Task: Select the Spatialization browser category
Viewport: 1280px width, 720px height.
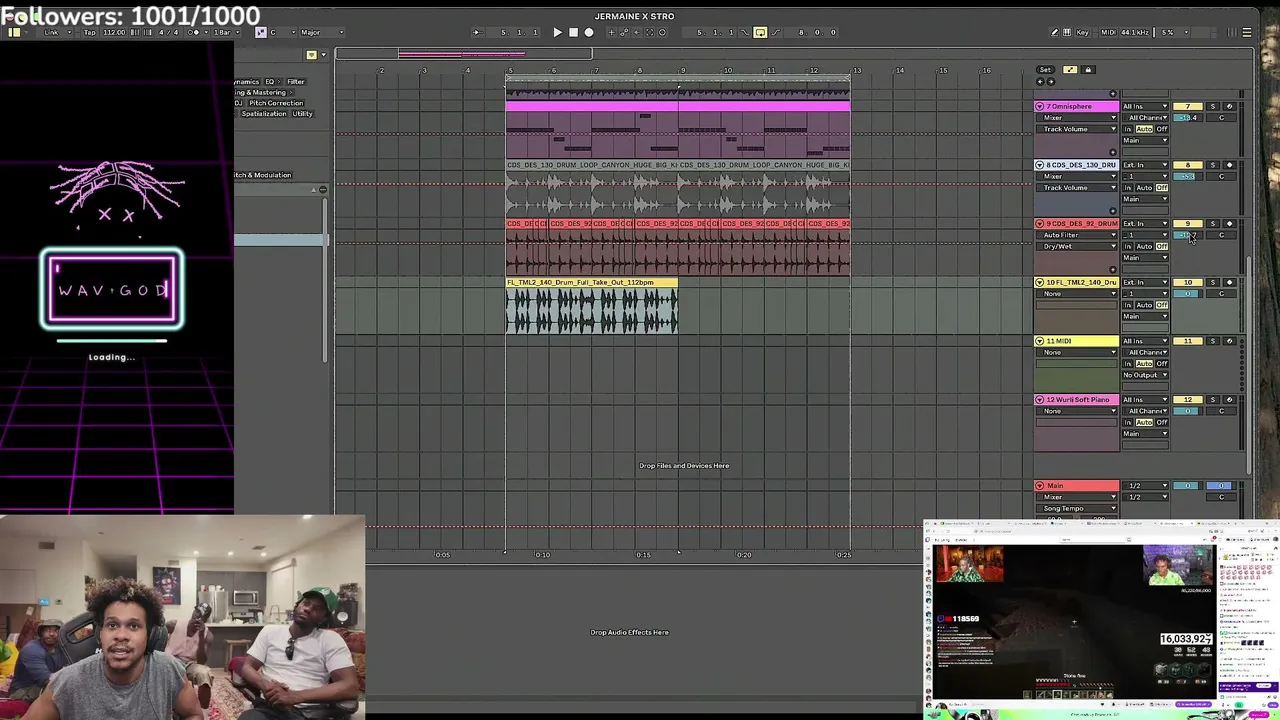Action: (264, 114)
